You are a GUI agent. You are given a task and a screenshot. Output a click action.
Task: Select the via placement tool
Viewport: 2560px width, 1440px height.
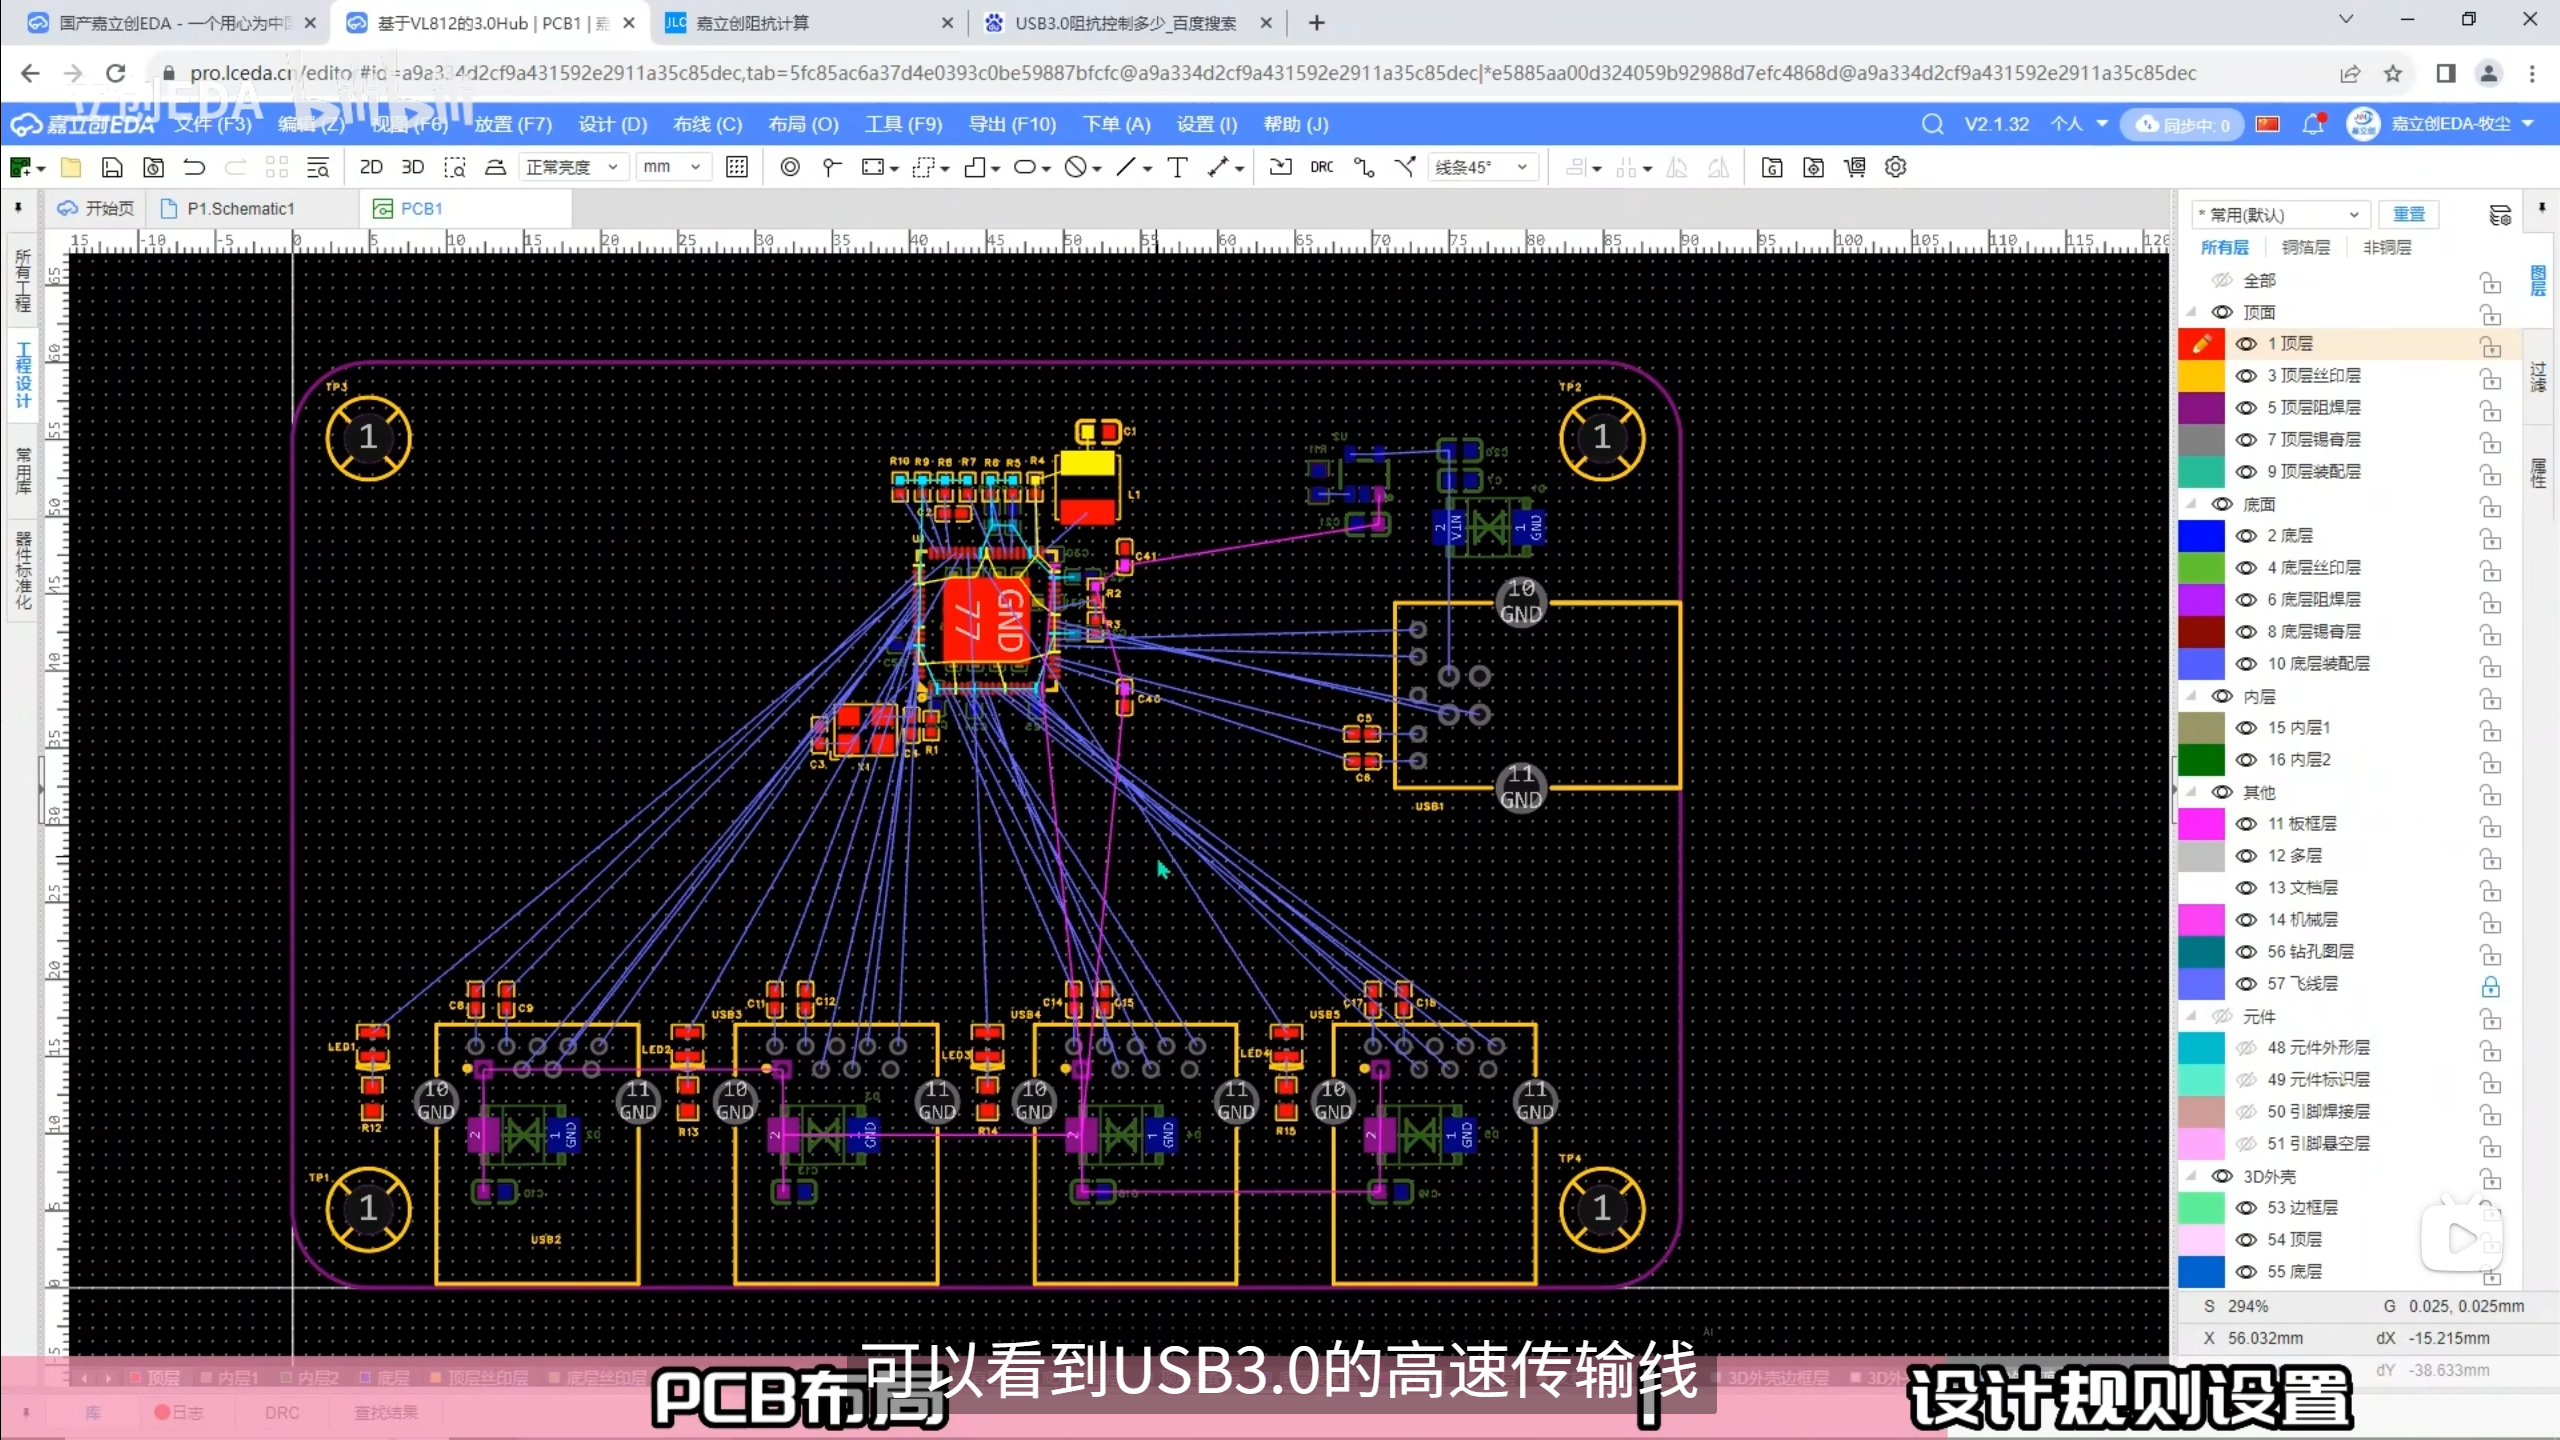pos(789,167)
